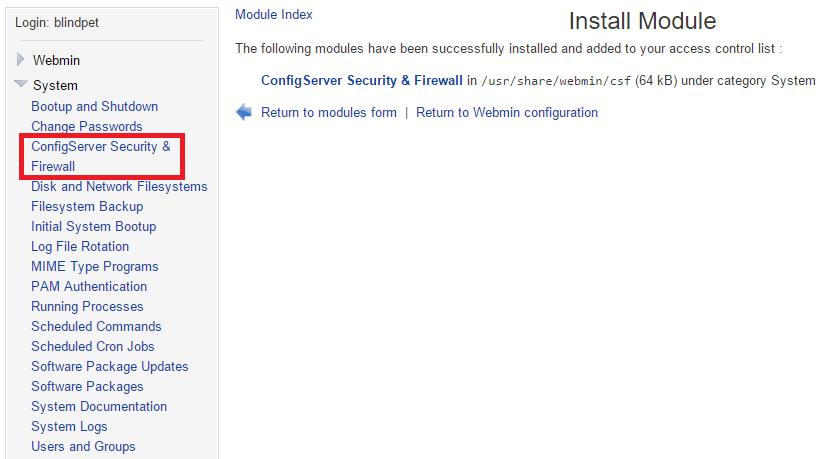Select Initial System Bootup
This screenshot has width=837, height=459.
click(93, 226)
